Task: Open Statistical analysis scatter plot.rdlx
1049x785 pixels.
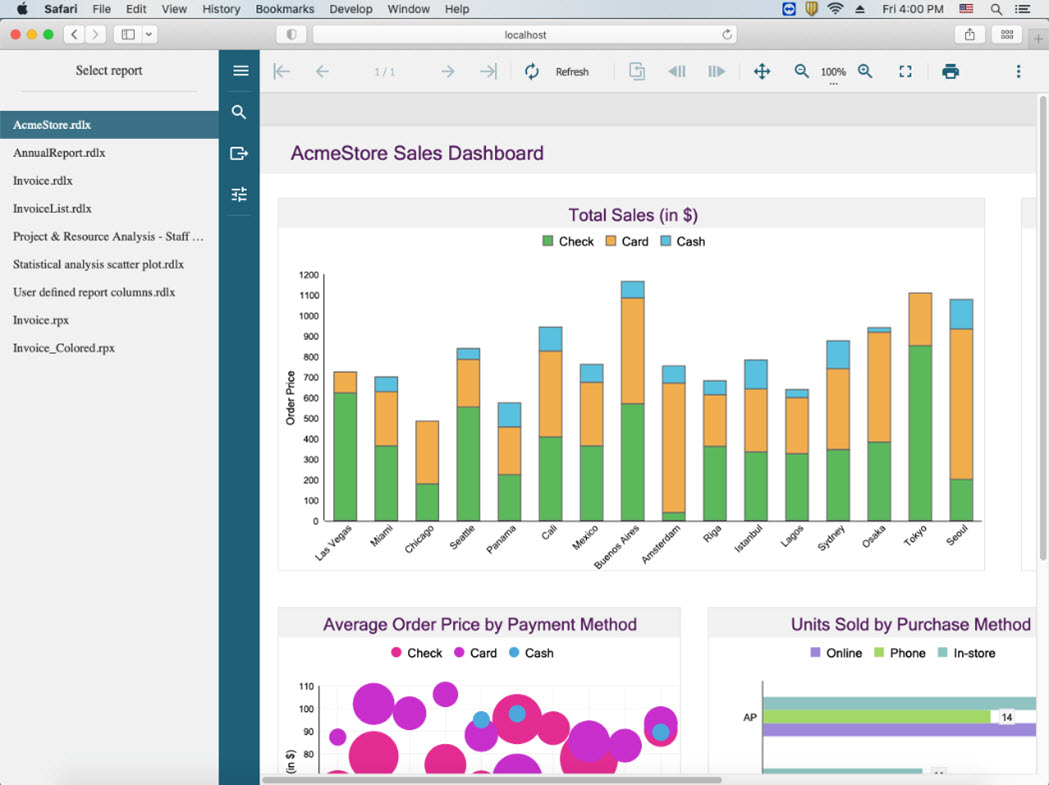Action: point(109,264)
